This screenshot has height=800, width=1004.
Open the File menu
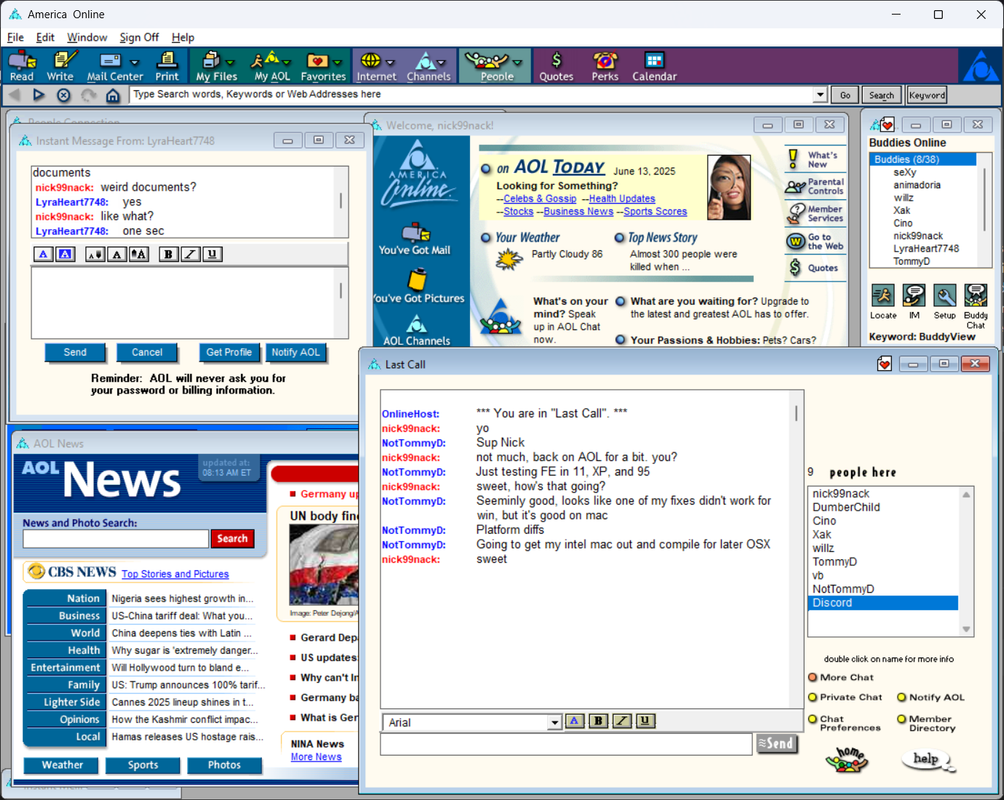(15, 37)
